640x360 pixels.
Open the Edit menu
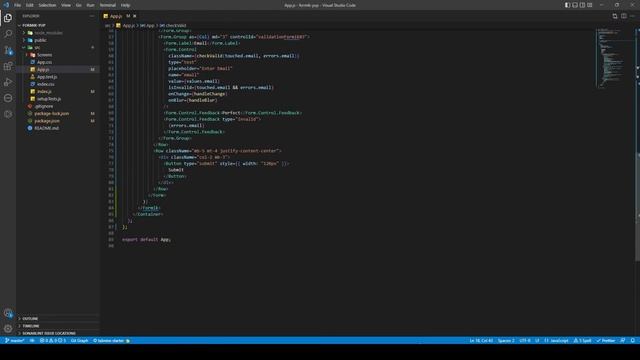(x=30, y=5)
